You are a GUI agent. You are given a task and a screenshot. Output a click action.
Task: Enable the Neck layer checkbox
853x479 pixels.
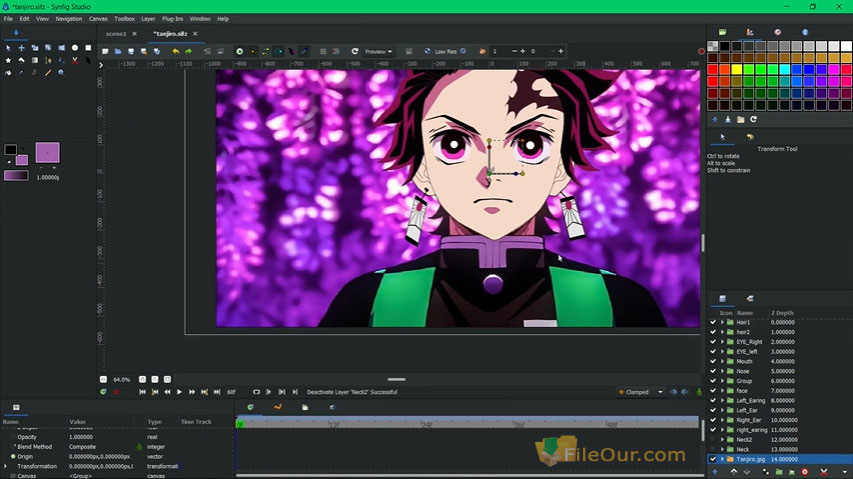pos(713,450)
